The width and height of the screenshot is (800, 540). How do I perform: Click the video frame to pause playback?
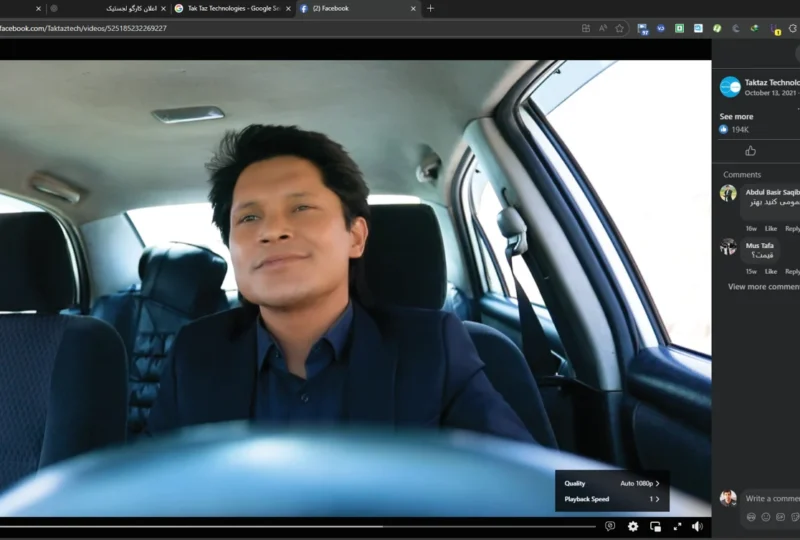click(355, 288)
